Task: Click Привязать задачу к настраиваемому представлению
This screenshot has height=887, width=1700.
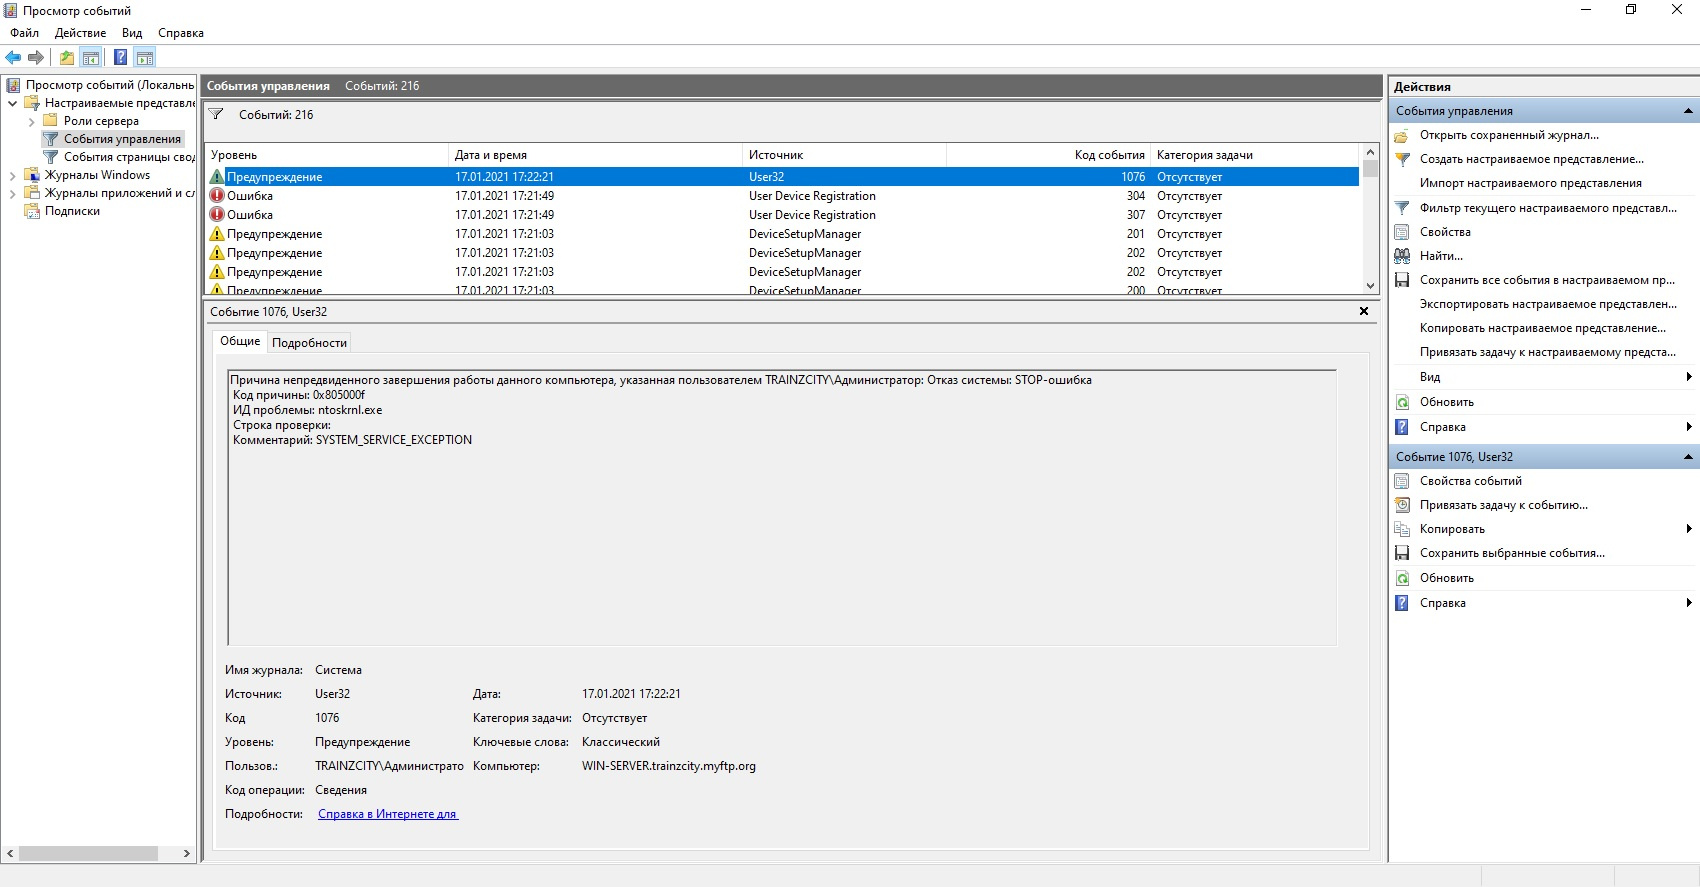Action: click(1548, 352)
